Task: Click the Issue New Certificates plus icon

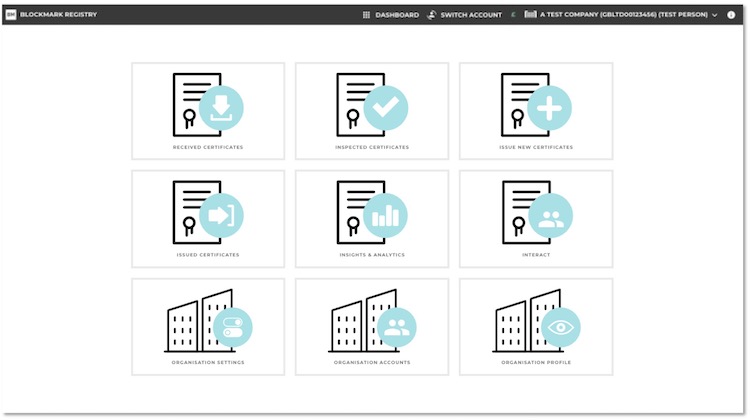Action: coord(549,108)
